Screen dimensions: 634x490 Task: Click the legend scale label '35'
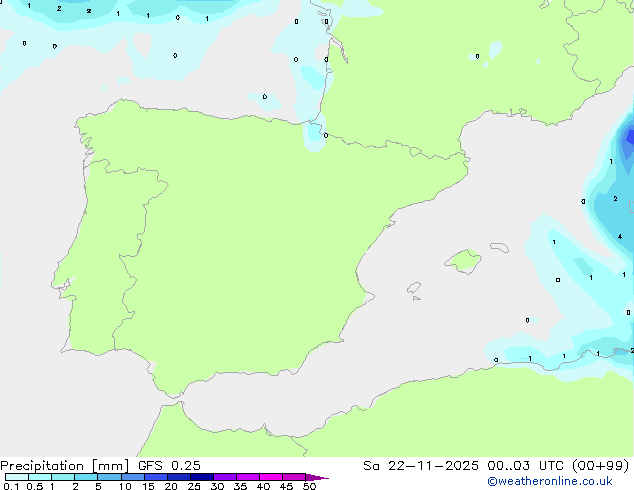coord(240,486)
